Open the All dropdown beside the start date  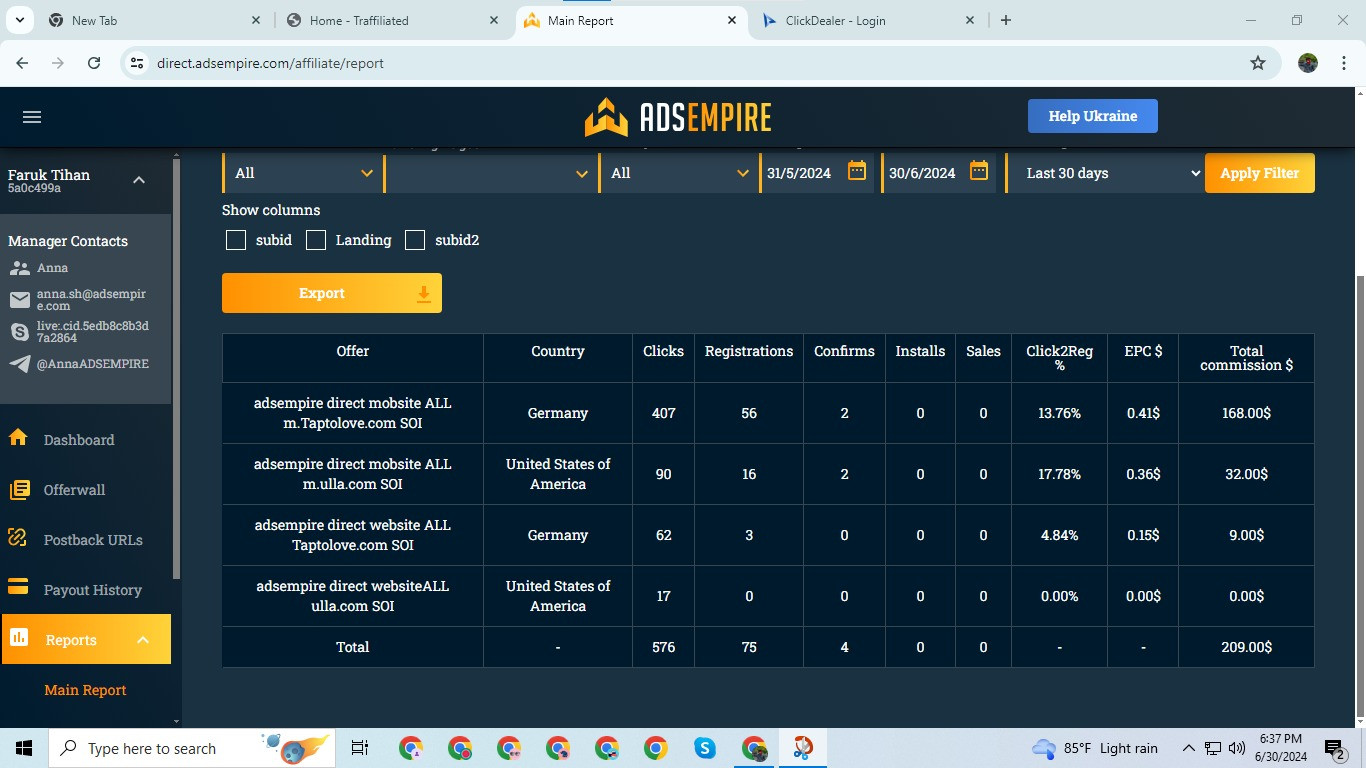click(678, 173)
